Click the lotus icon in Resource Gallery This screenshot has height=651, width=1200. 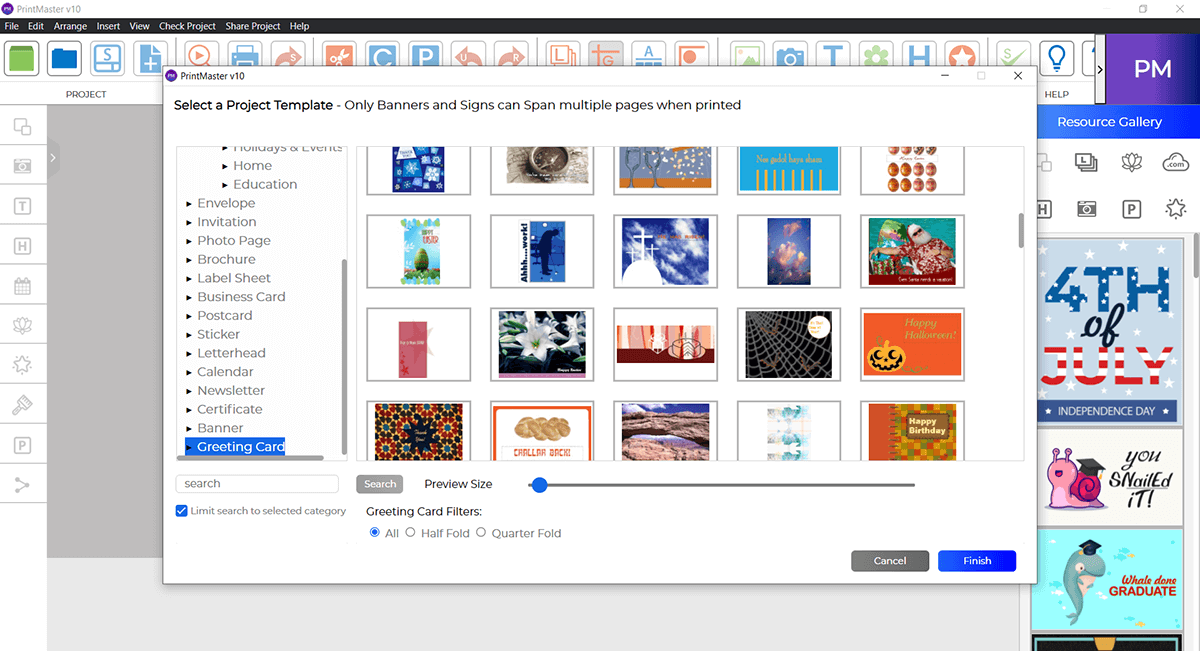(1131, 162)
